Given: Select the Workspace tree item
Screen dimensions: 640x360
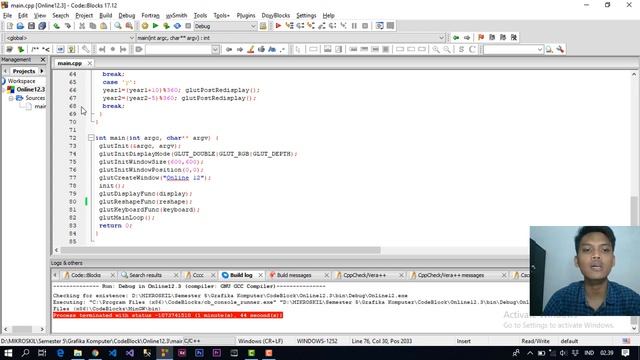Looking at the screenshot, I should click(x=22, y=81).
